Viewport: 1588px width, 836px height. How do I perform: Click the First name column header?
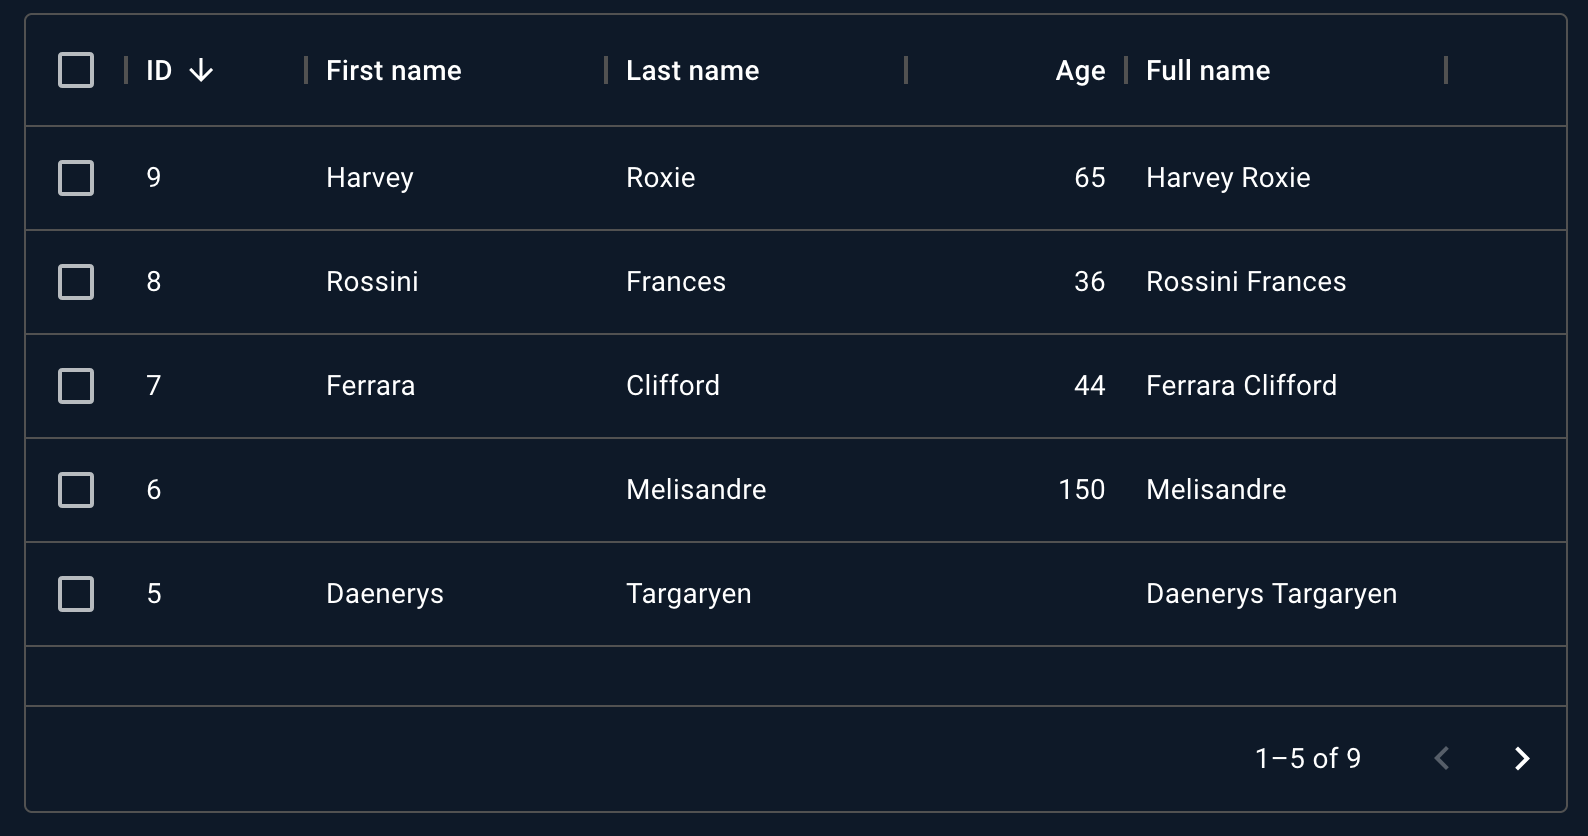pos(393,70)
